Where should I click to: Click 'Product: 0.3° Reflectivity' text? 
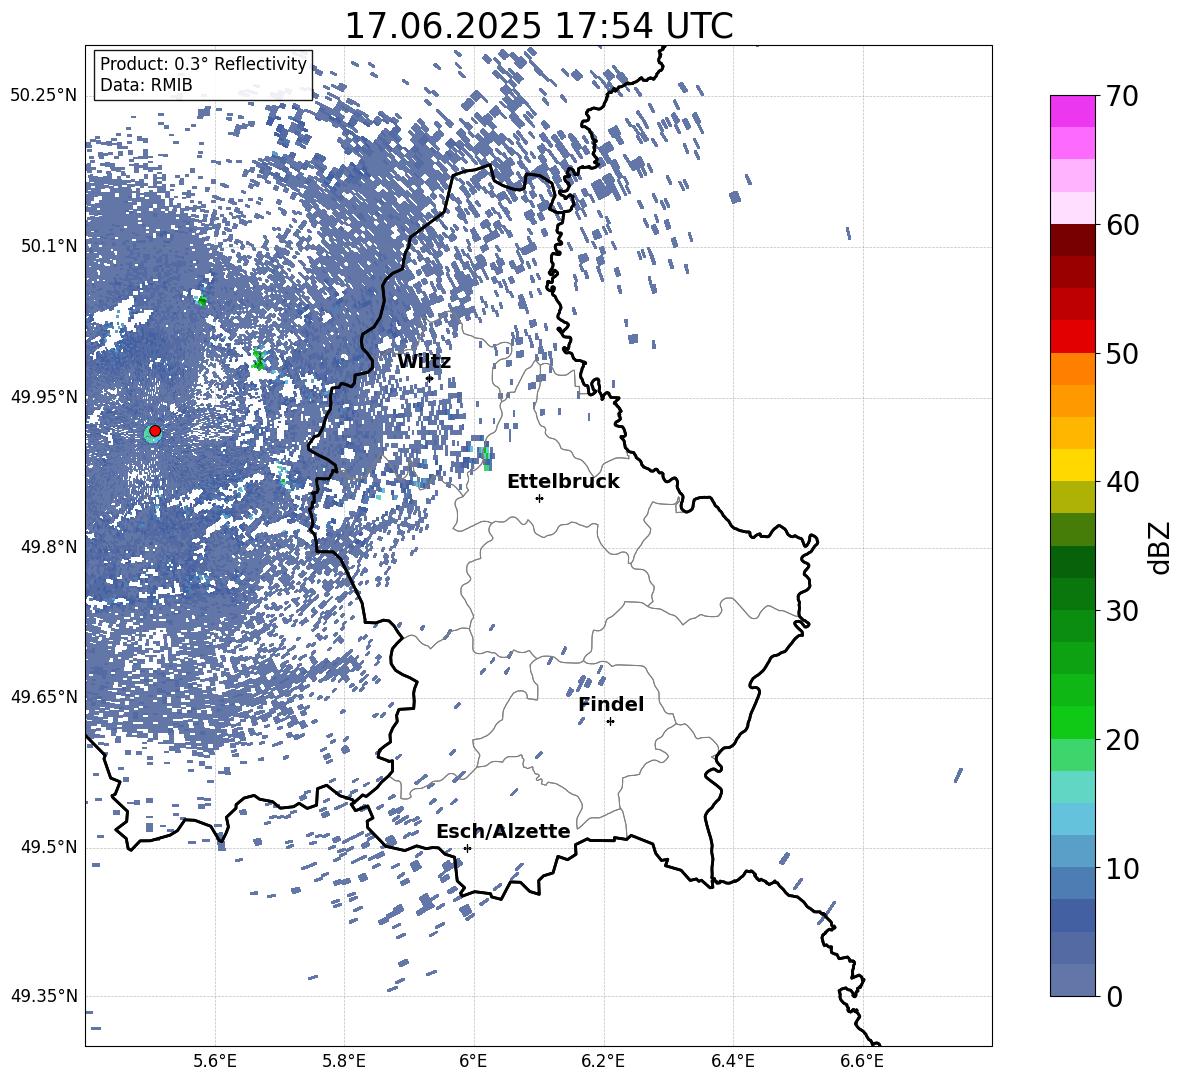coord(203,63)
